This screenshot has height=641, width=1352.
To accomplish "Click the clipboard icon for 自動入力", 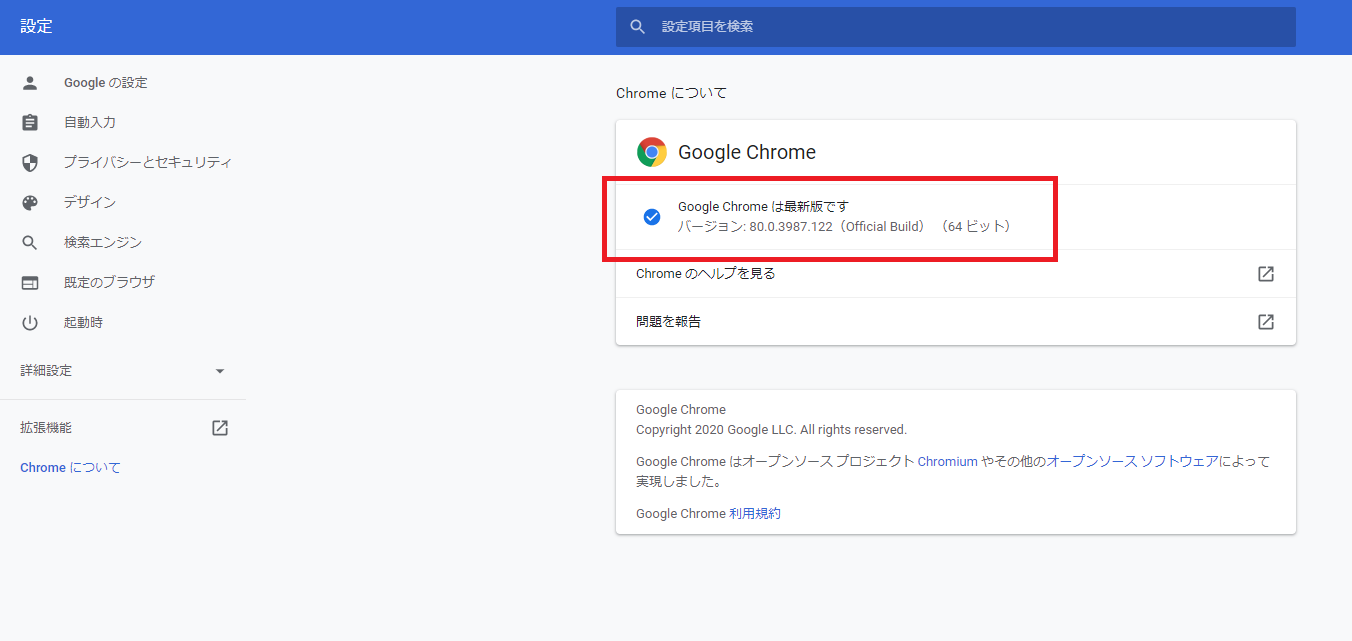I will (30, 123).
